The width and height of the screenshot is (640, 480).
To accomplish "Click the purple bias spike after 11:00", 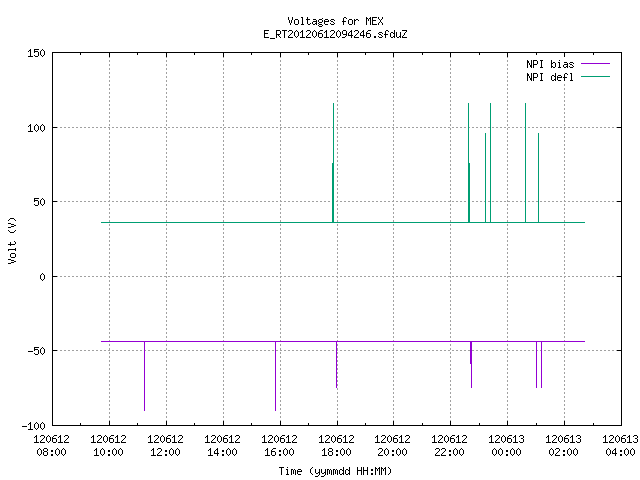I will 144,376.
